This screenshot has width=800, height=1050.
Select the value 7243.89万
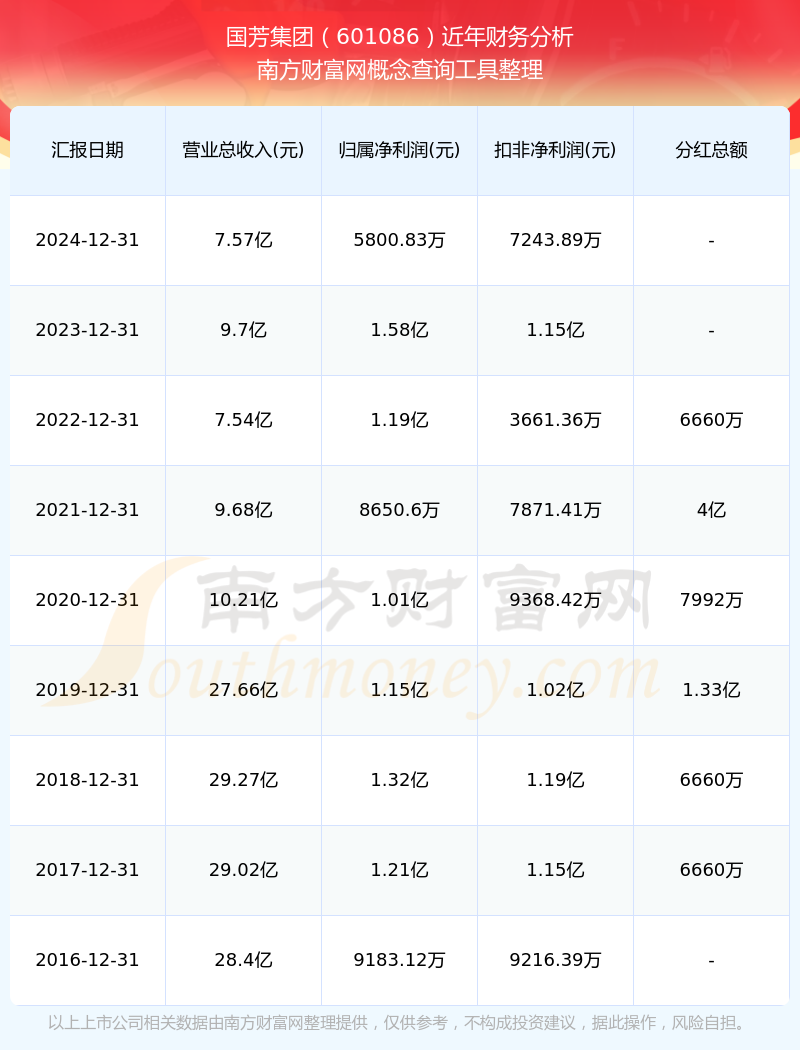click(x=556, y=240)
